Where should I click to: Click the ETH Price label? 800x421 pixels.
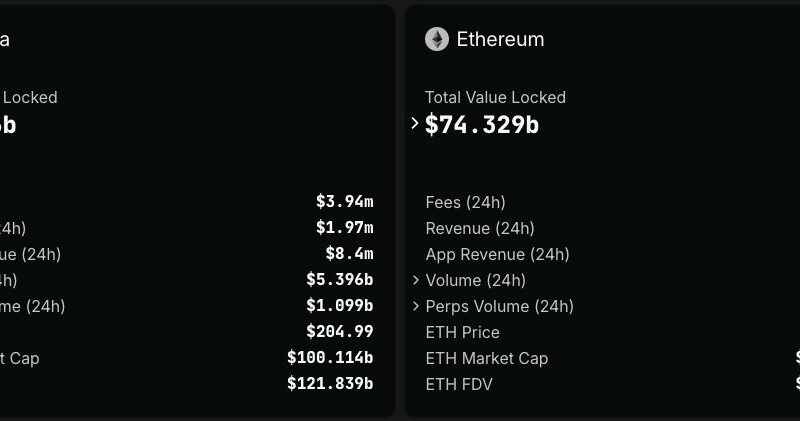point(462,333)
